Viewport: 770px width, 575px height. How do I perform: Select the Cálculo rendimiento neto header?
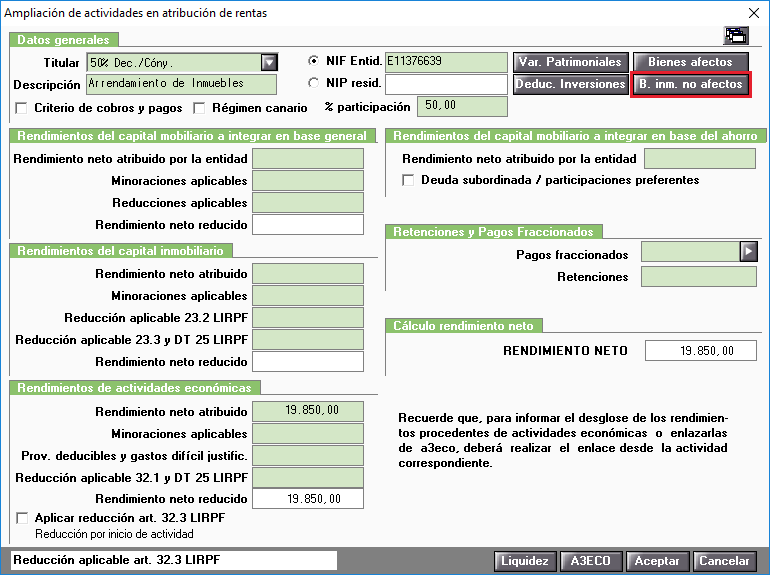click(464, 326)
